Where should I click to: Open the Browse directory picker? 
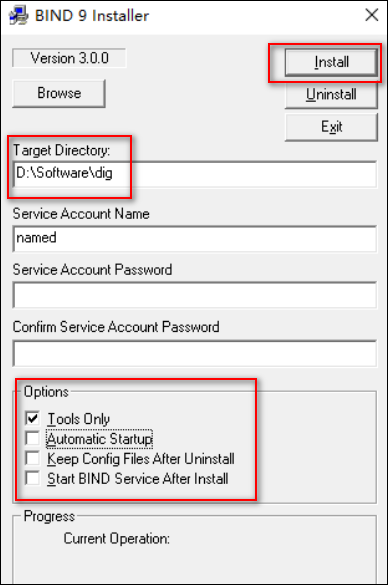pos(59,93)
